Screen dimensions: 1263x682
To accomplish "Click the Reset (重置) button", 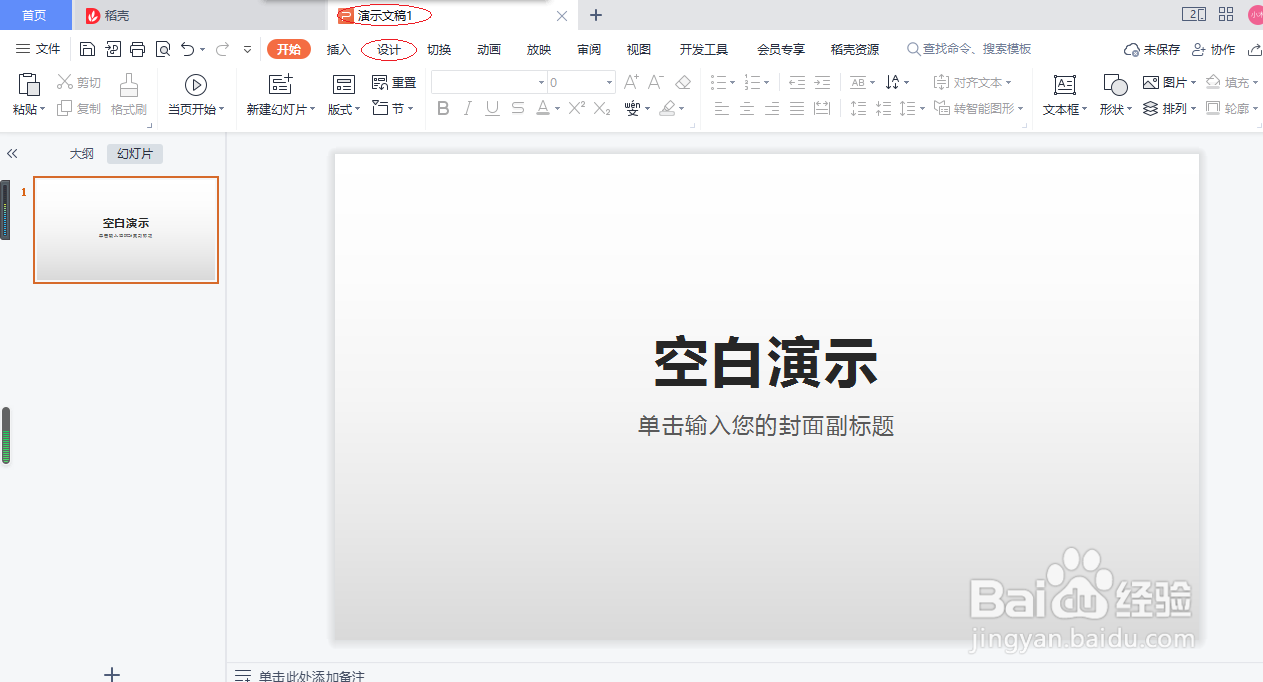I will 394,82.
